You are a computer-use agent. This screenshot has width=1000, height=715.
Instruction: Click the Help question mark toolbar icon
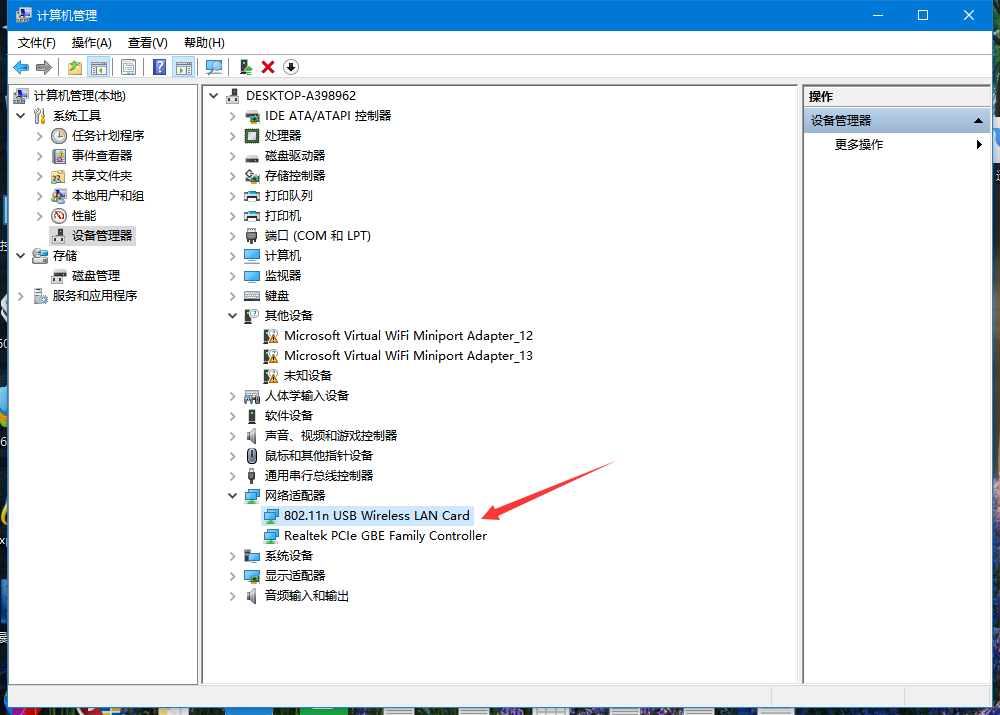coord(159,67)
